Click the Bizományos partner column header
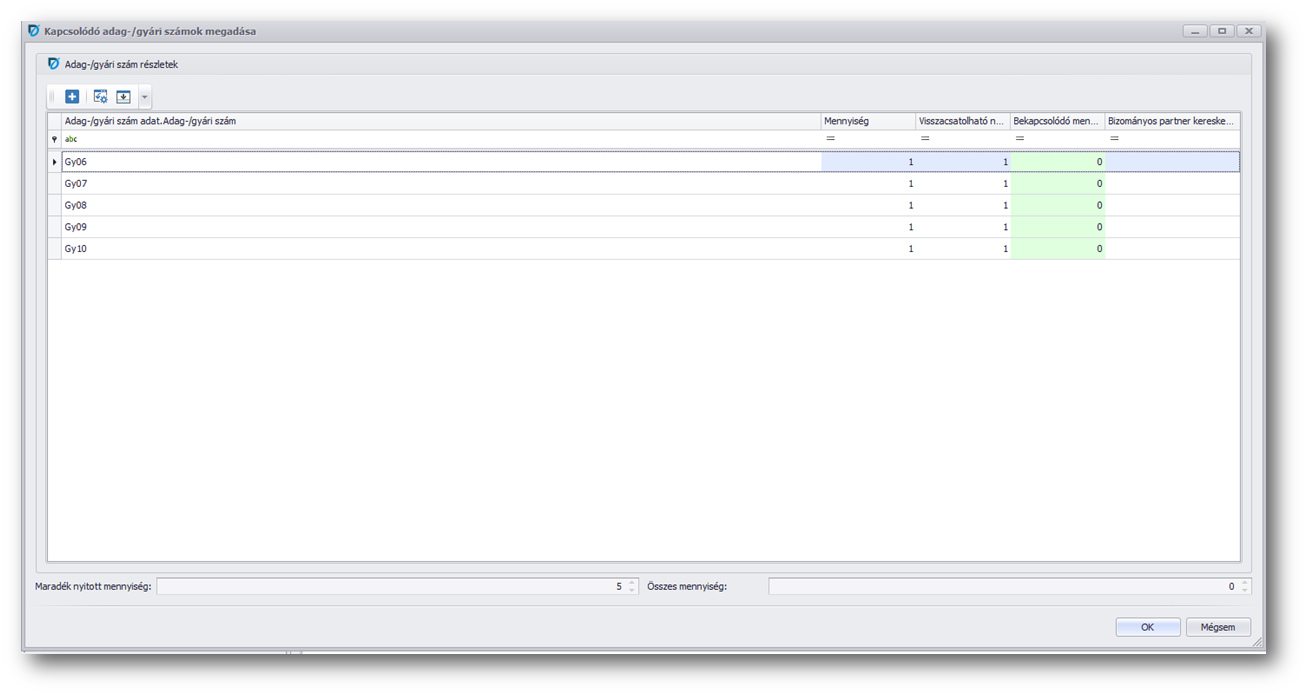This screenshot has width=1308, height=696. (x=1171, y=121)
